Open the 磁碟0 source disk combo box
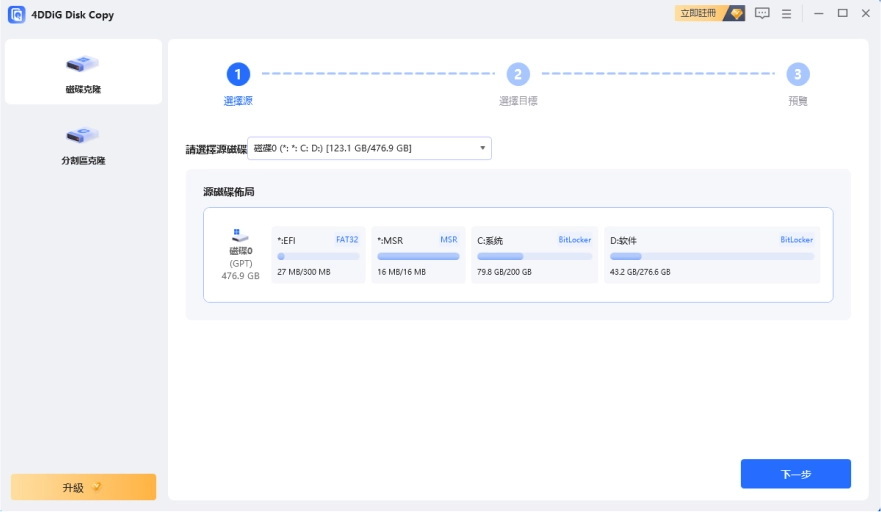Viewport: 881px width, 512px height. coord(368,148)
